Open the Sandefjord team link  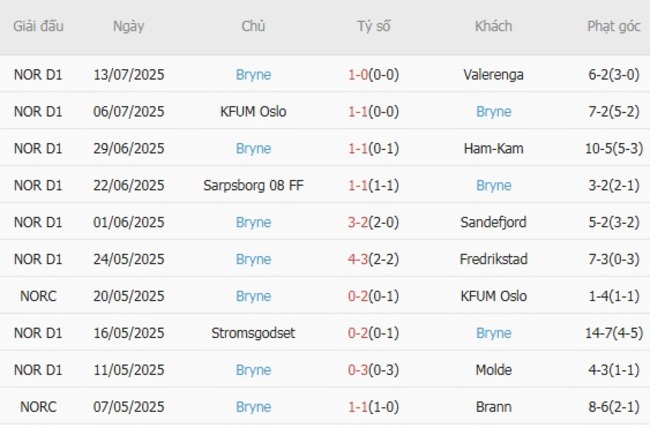[x=493, y=222]
